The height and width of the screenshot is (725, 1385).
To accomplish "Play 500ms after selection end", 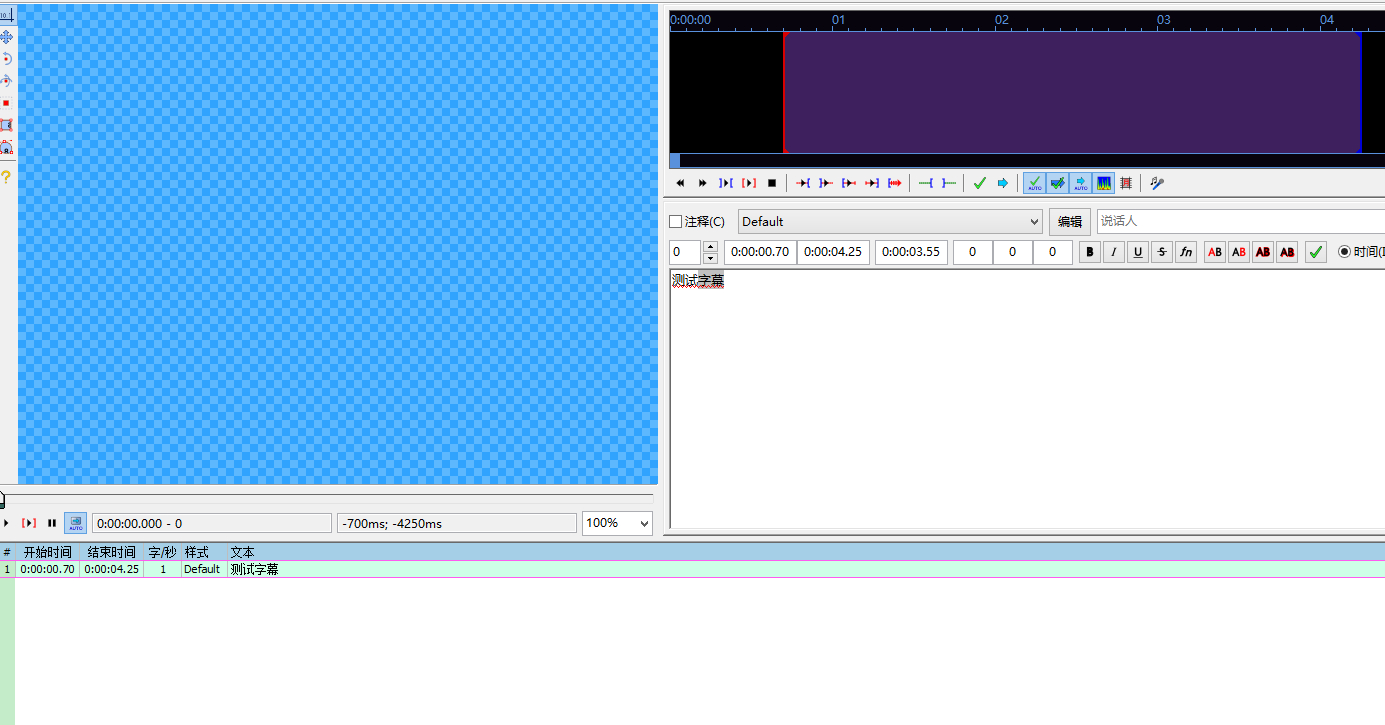I will (x=826, y=183).
